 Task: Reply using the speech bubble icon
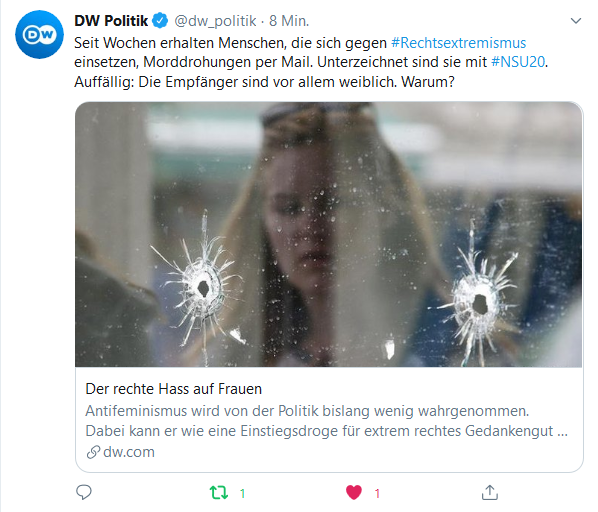click(x=84, y=492)
